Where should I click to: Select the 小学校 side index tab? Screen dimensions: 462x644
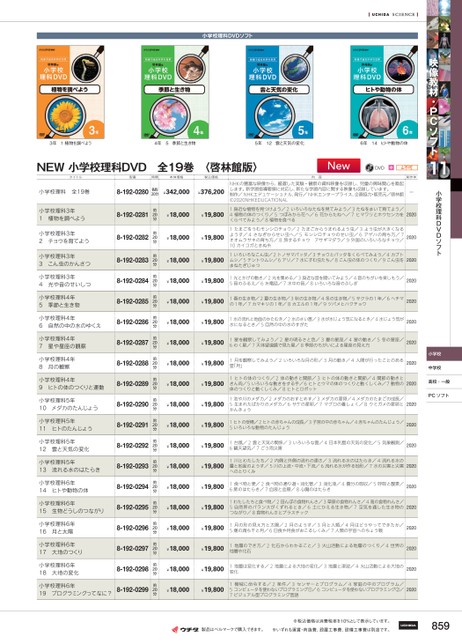tap(444, 354)
